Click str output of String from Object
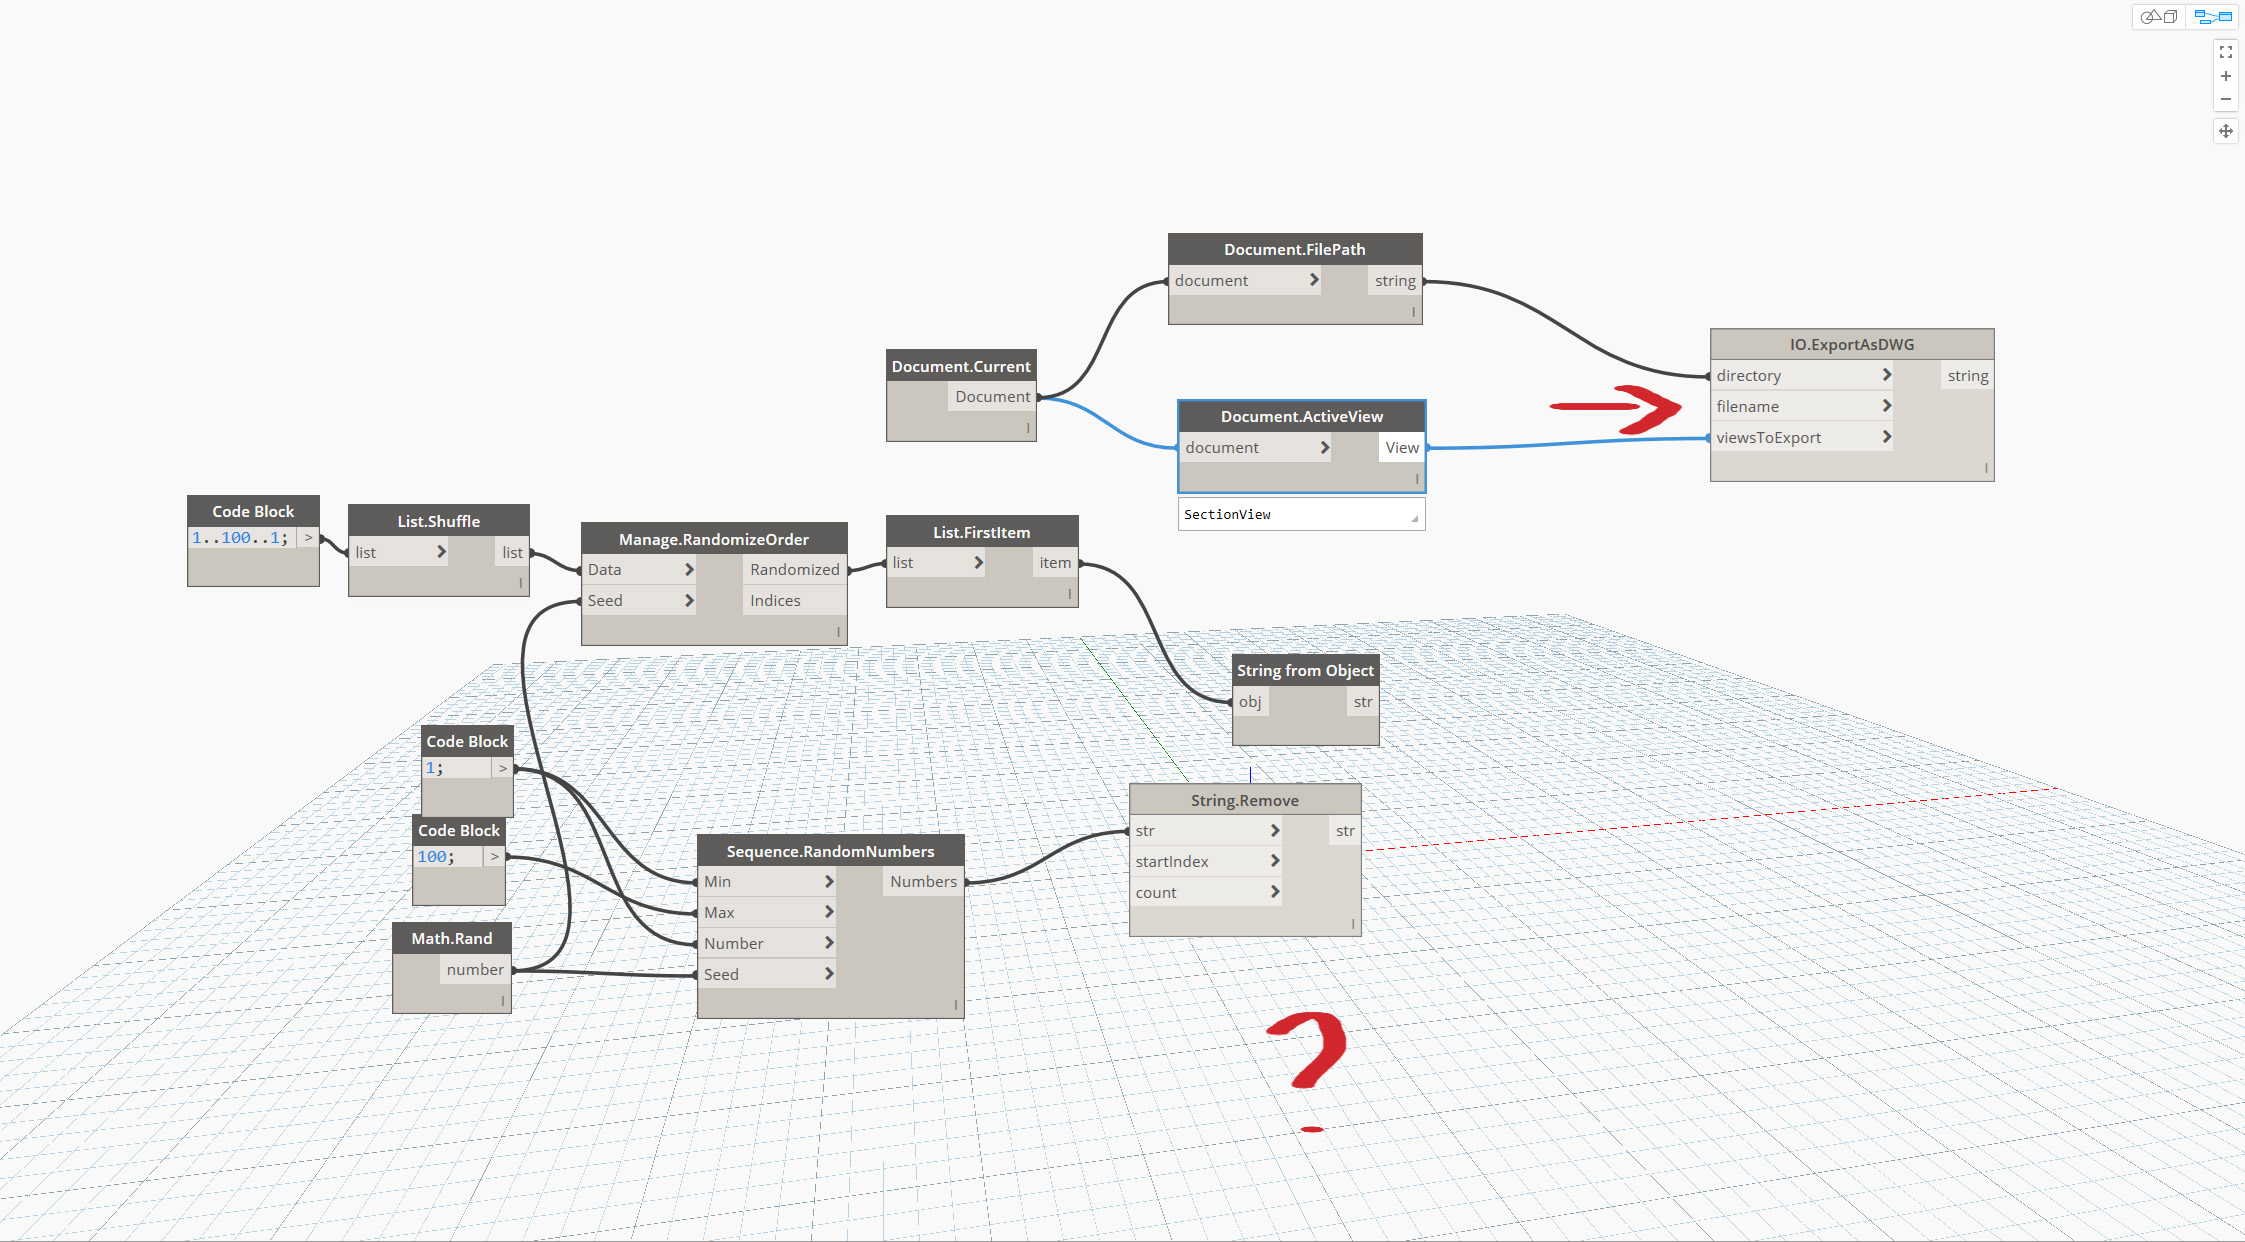The image size is (2245, 1242). pos(1363,702)
